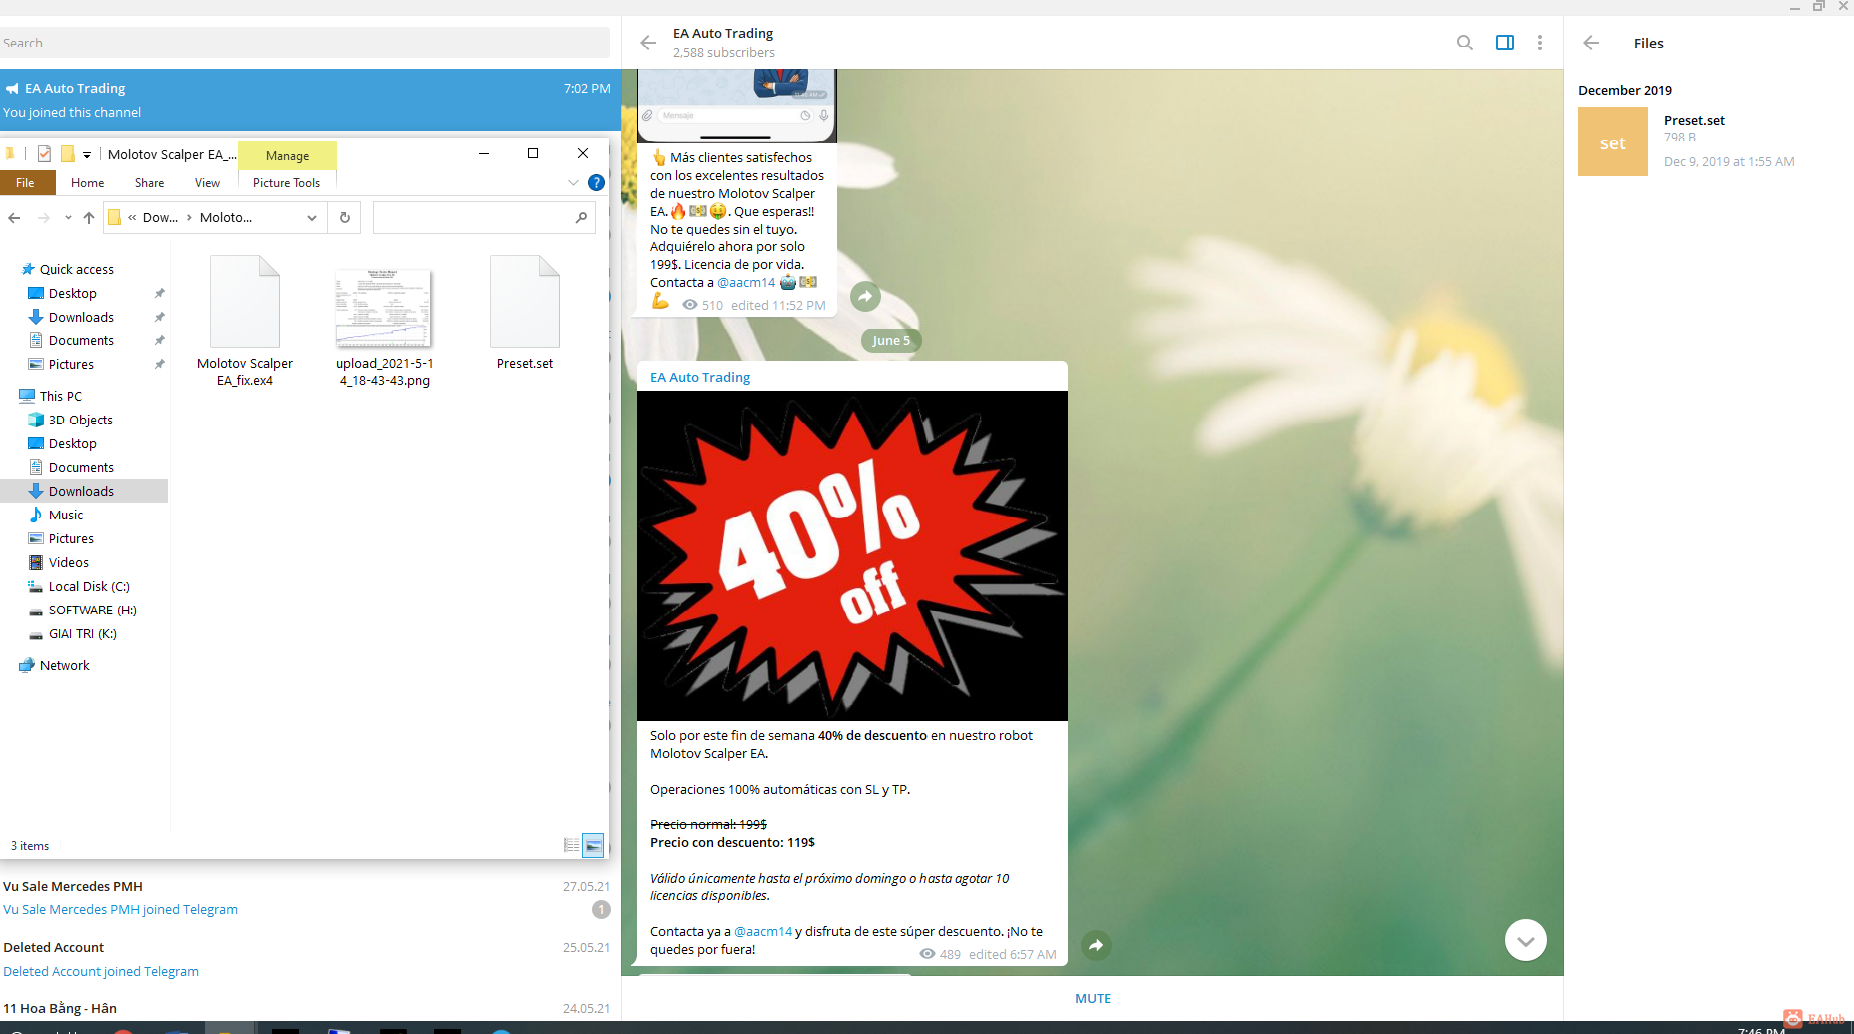
Task: Mute the EA Auto Trading channel
Action: [x=1093, y=998]
